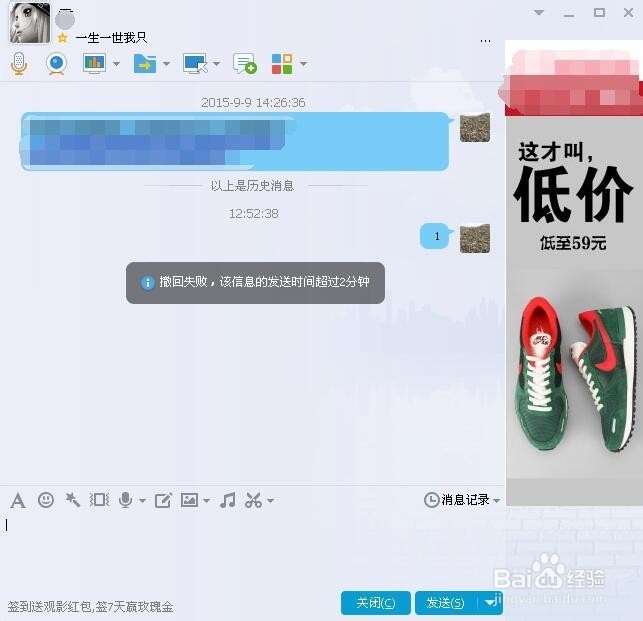Viewport: 643px width, 621px height.
Task: Click the music note icon
Action: [228, 500]
